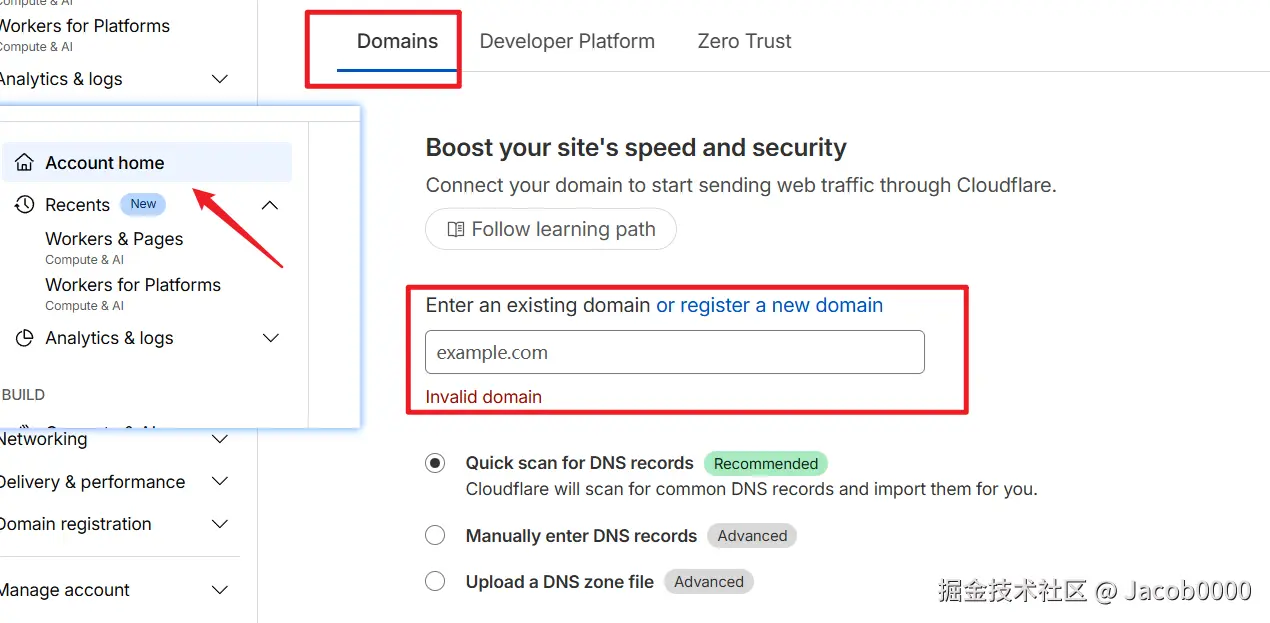Select Manually enter DNS records option
Viewport: 1270px width, 623px height.
coord(435,535)
